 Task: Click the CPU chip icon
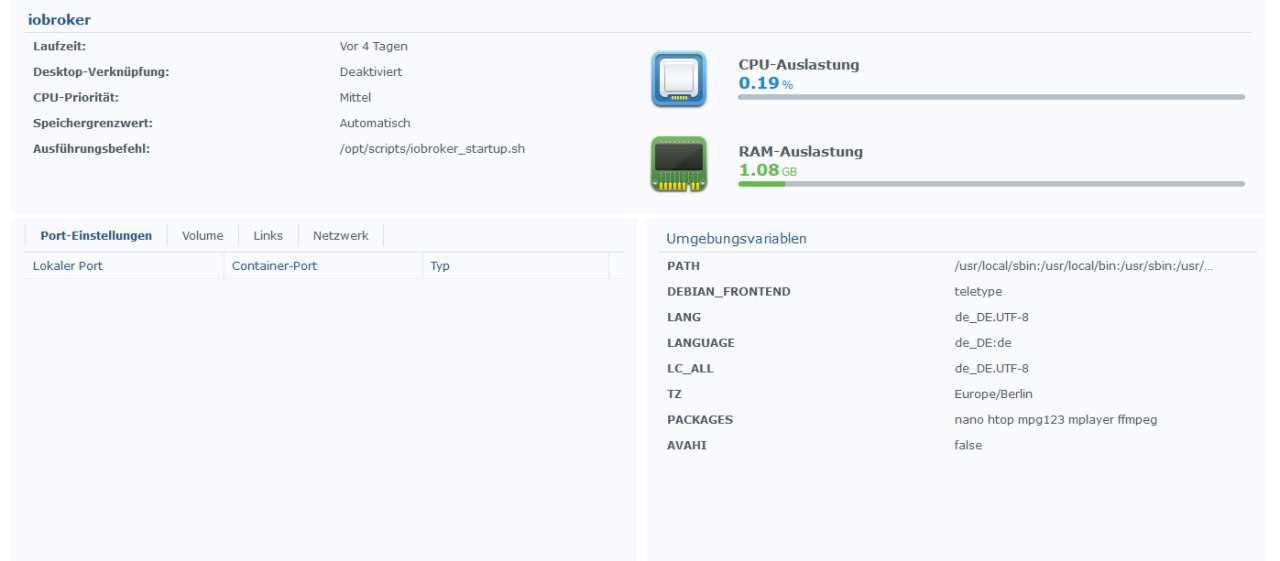pos(679,79)
